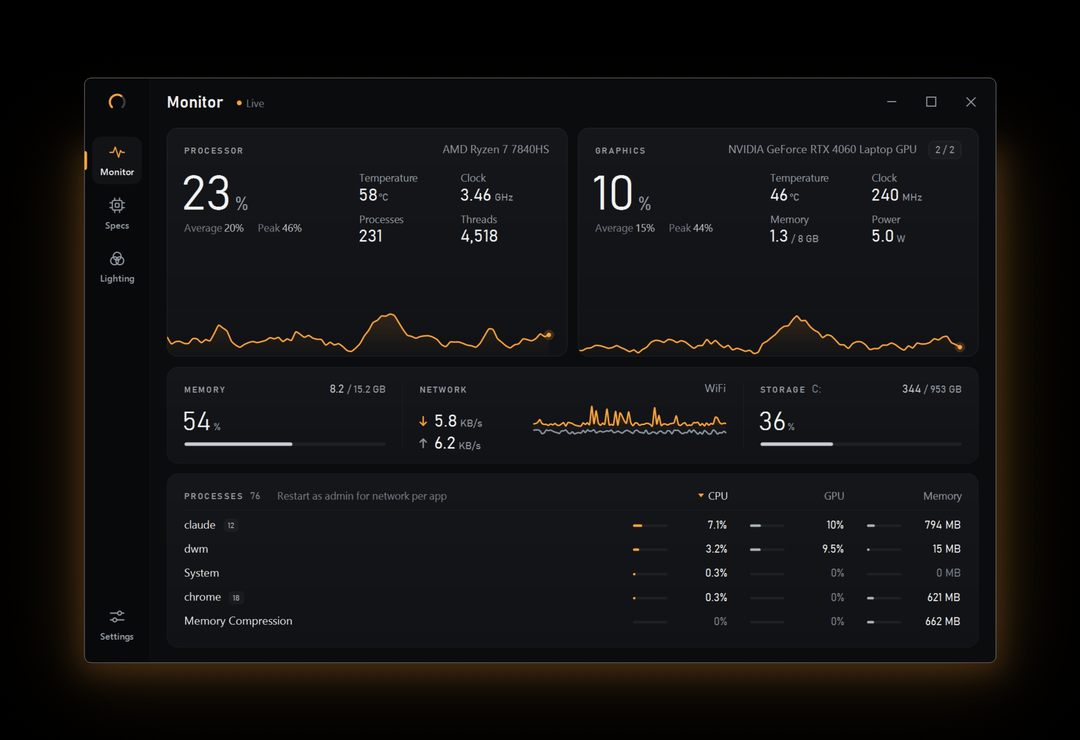Open the Lighting page

click(x=117, y=267)
